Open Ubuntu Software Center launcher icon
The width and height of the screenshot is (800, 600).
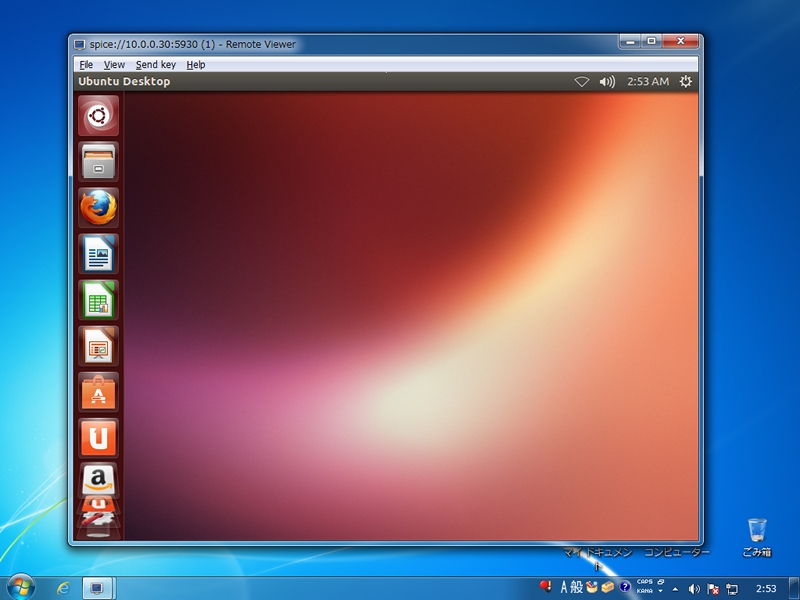click(x=98, y=392)
